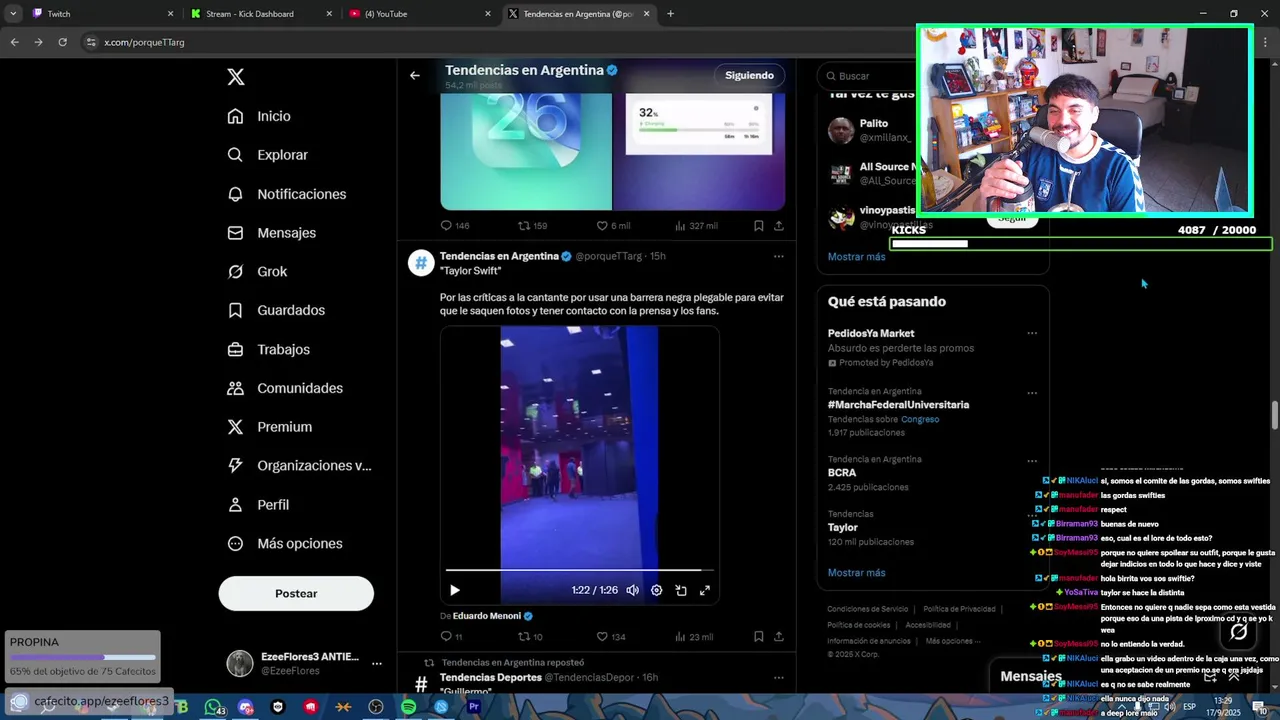Open the video settings gear

656,590
